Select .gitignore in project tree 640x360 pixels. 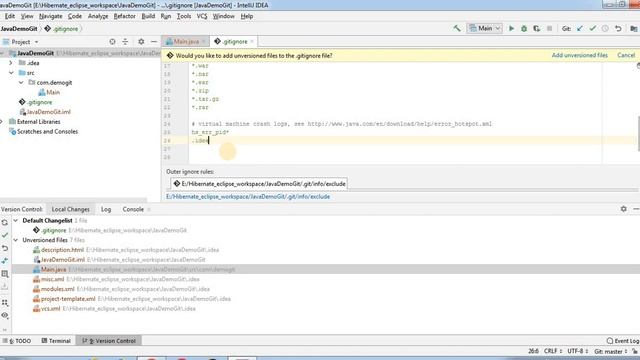[x=36, y=102]
